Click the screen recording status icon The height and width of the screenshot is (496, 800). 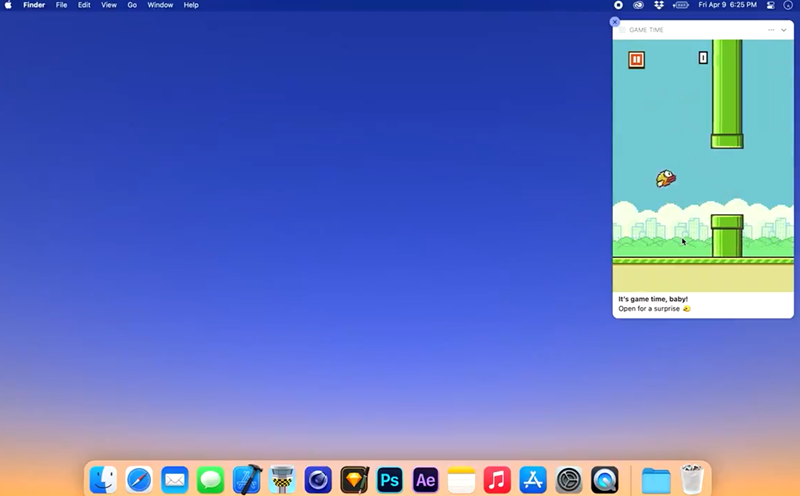tap(618, 5)
